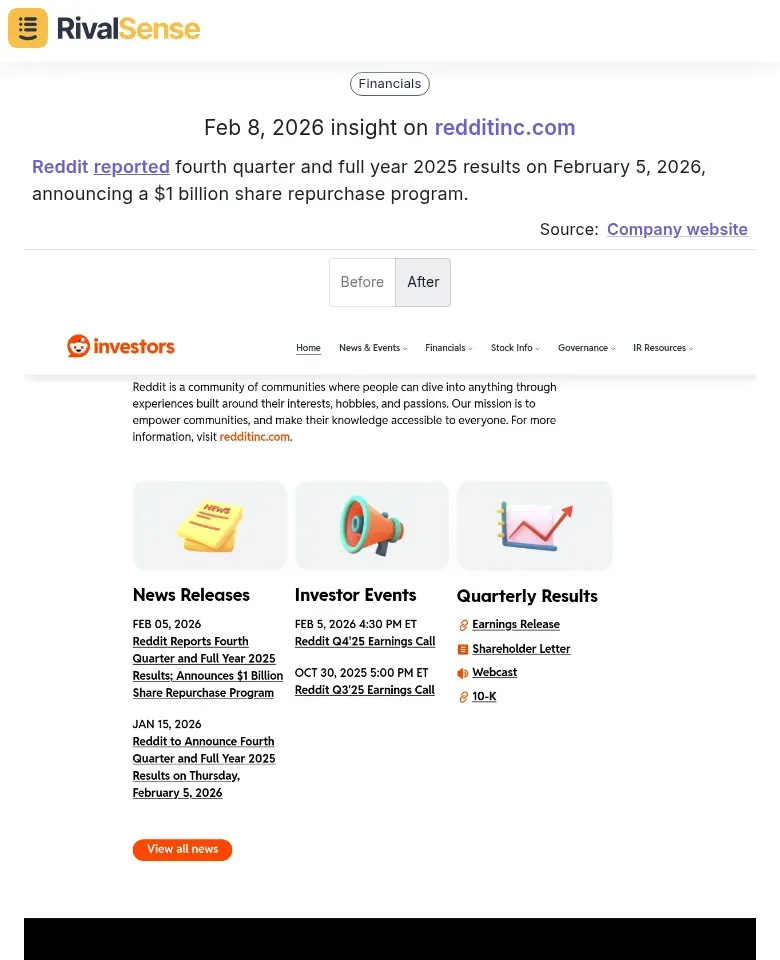
Task: Click the RivalSense logo icon
Action: [27, 28]
